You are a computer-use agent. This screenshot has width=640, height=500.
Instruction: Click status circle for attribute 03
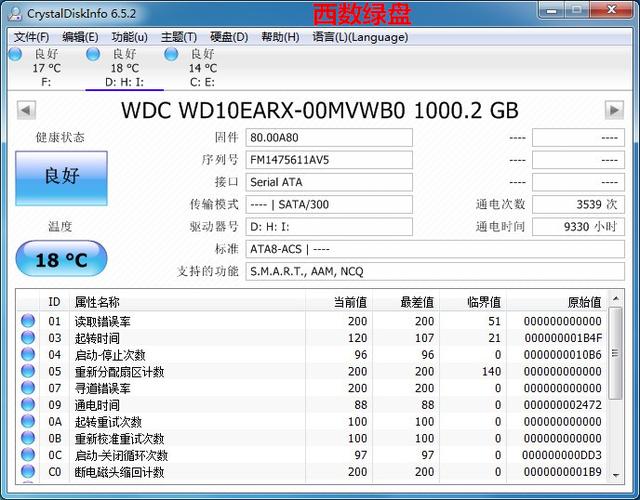(28, 338)
